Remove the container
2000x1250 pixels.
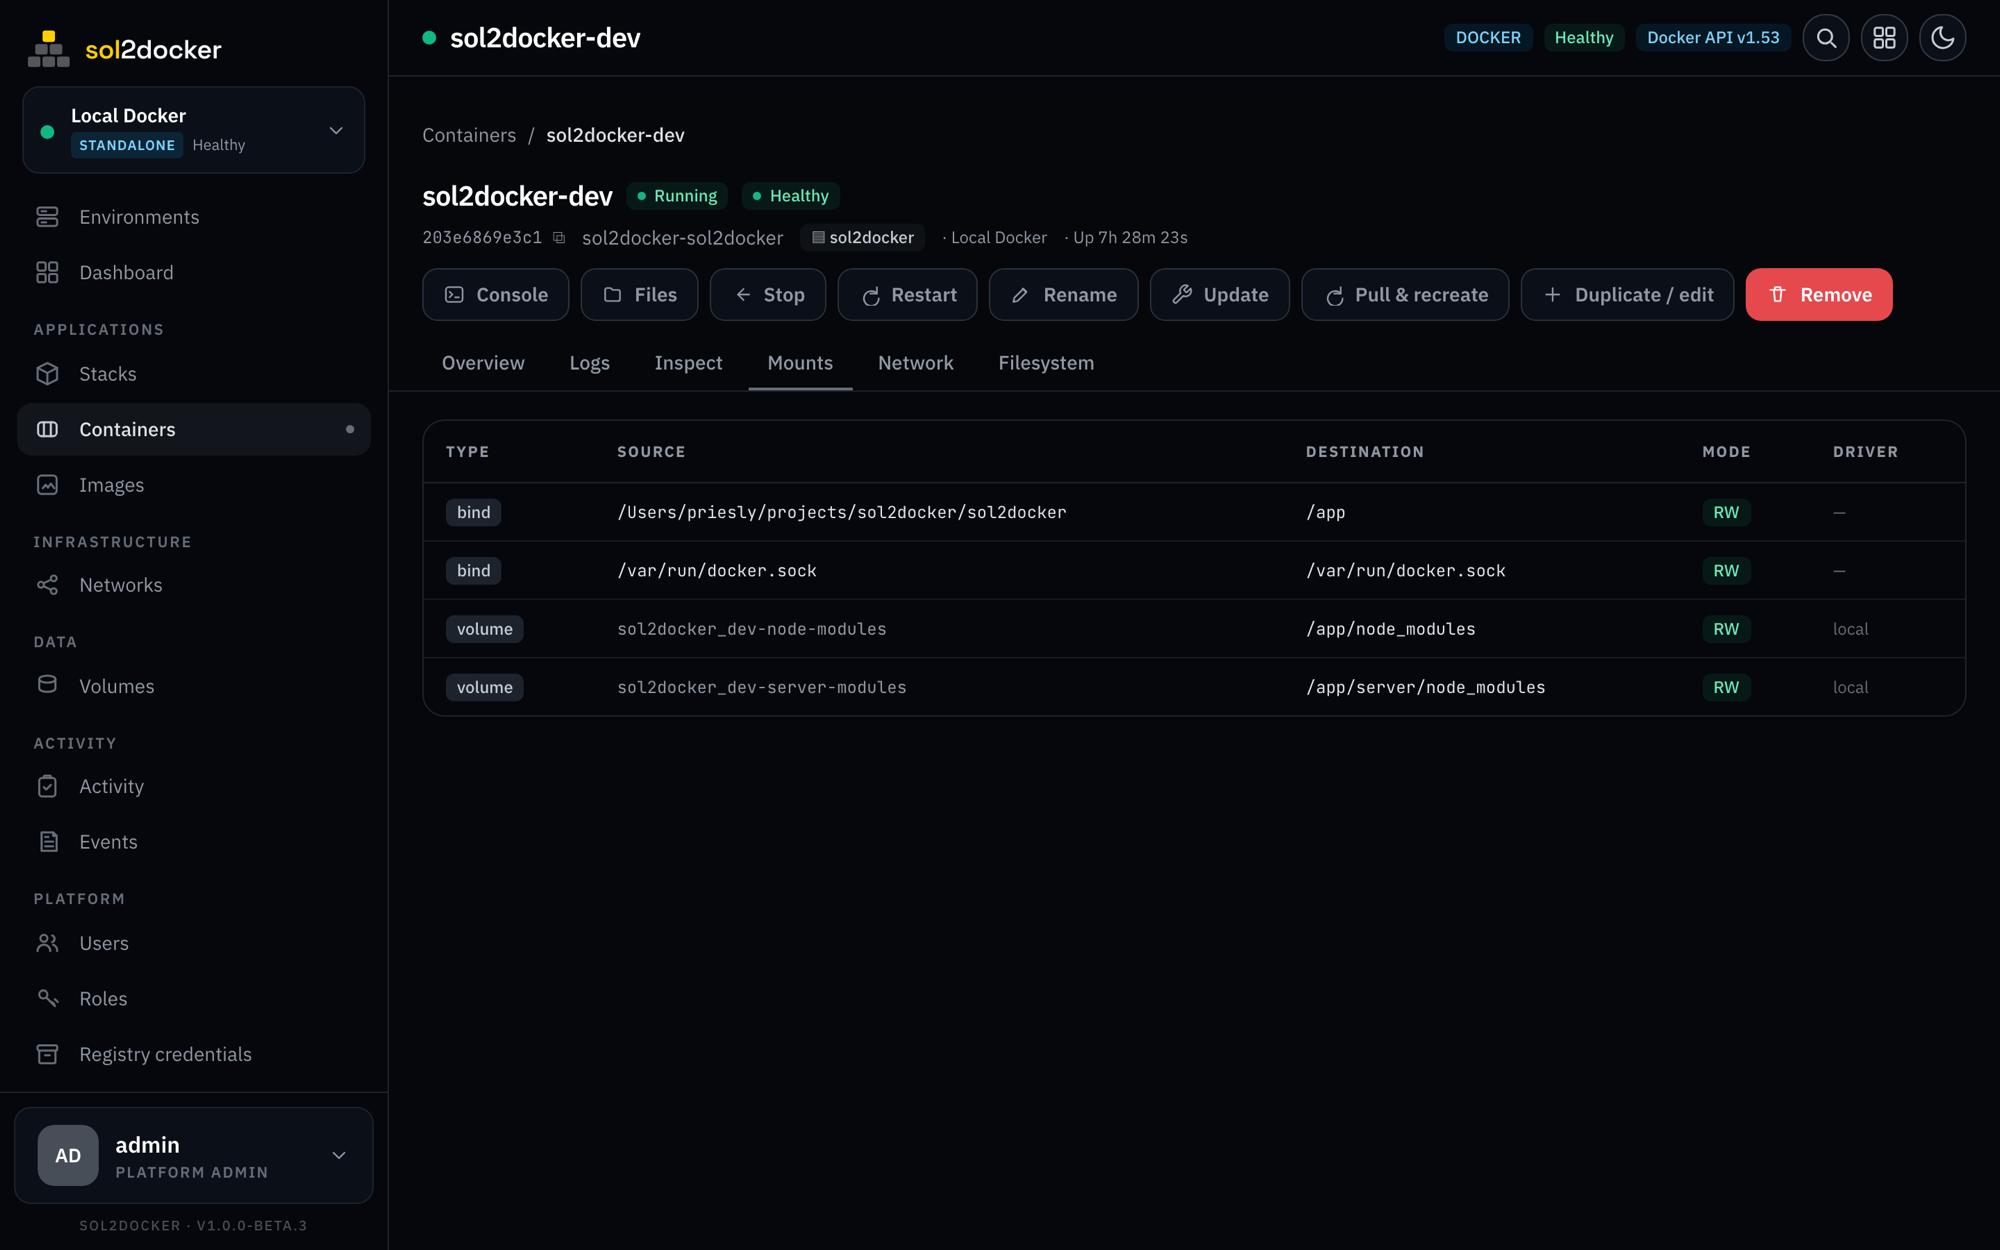pyautogui.click(x=1819, y=295)
